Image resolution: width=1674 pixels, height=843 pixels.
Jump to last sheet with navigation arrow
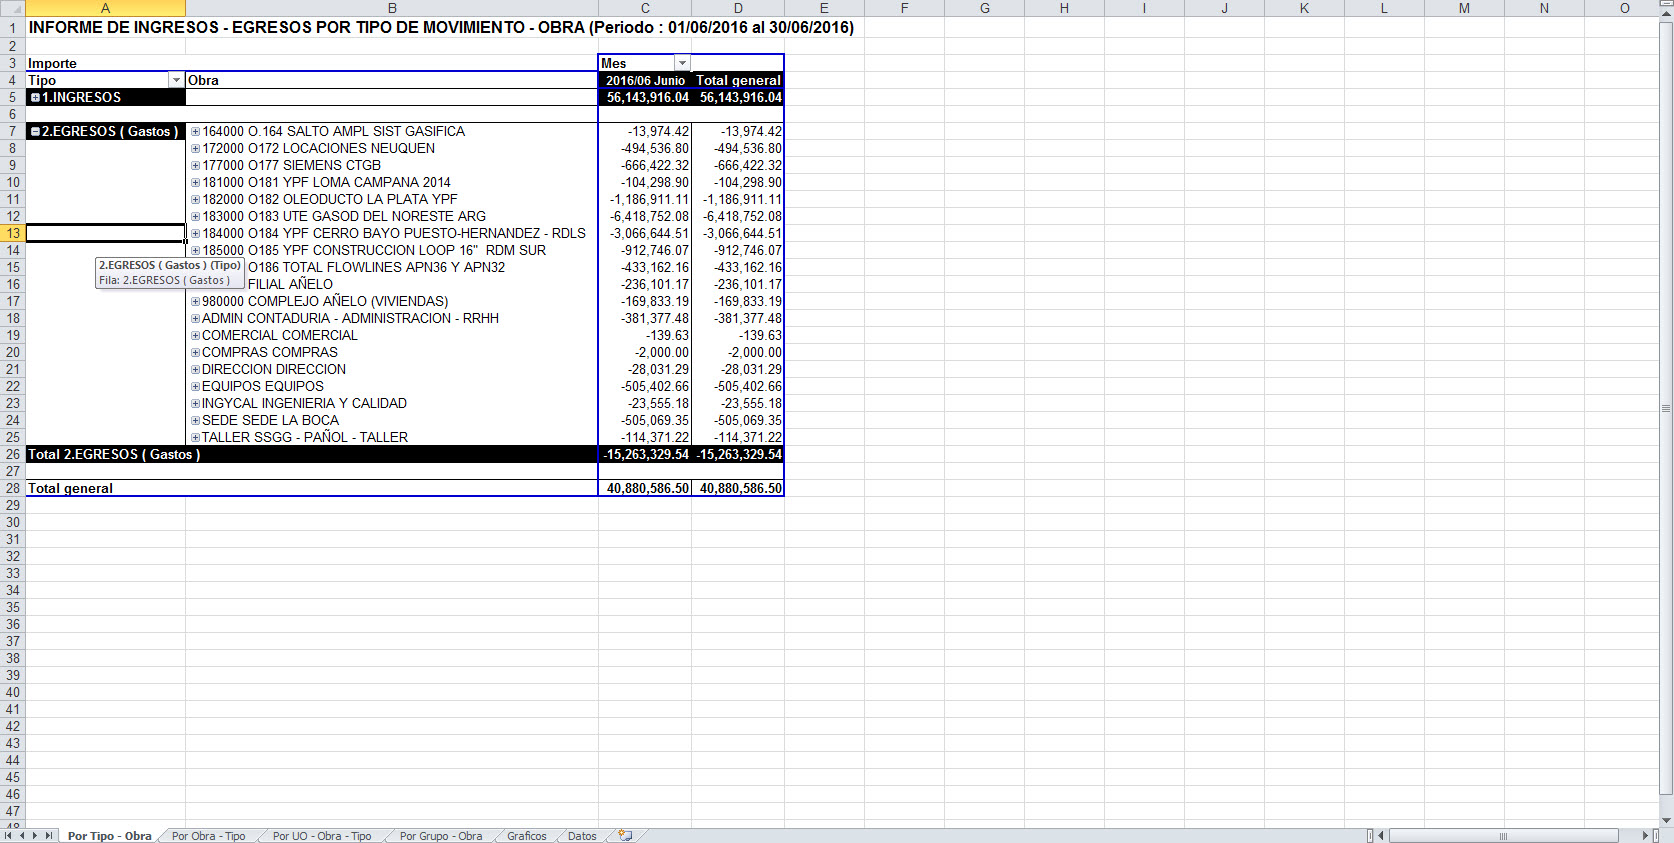click(x=47, y=836)
